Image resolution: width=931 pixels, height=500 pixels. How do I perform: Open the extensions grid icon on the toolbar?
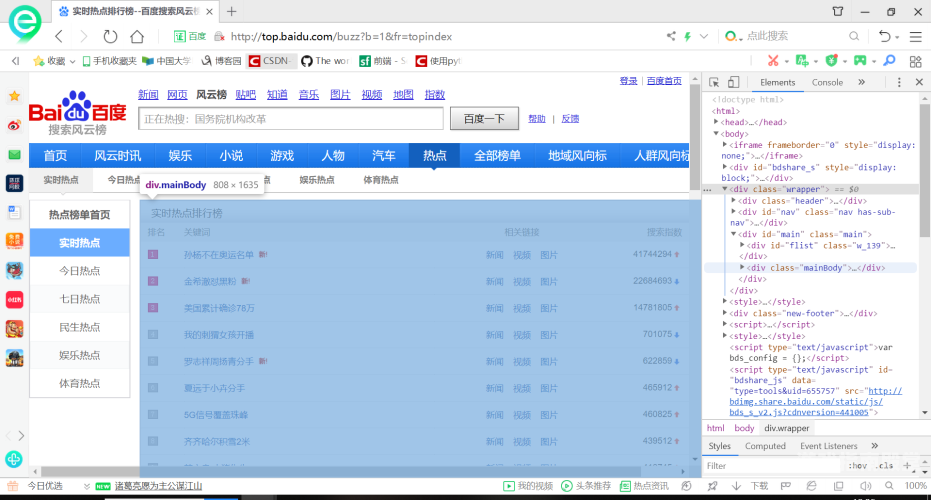[x=916, y=61]
